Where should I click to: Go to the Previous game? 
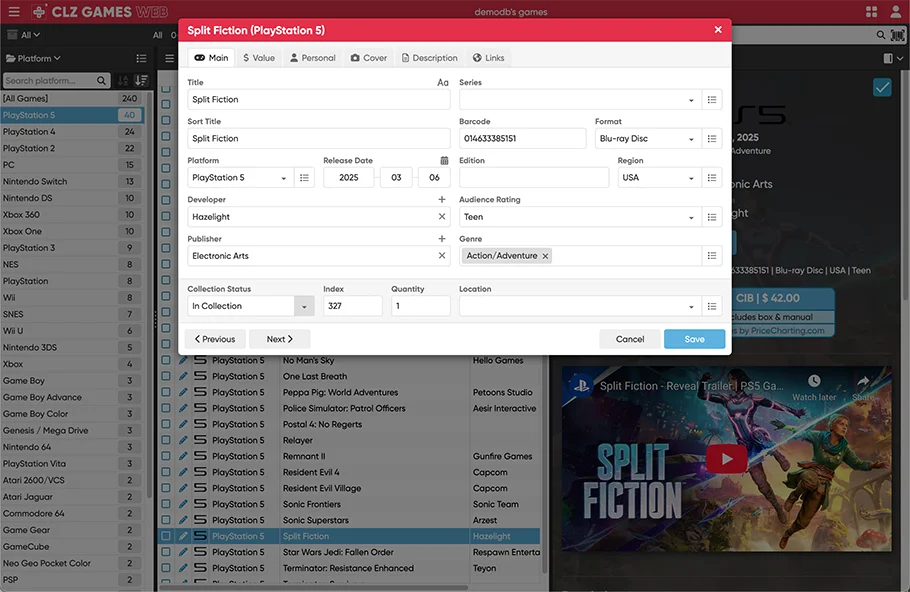coord(215,339)
